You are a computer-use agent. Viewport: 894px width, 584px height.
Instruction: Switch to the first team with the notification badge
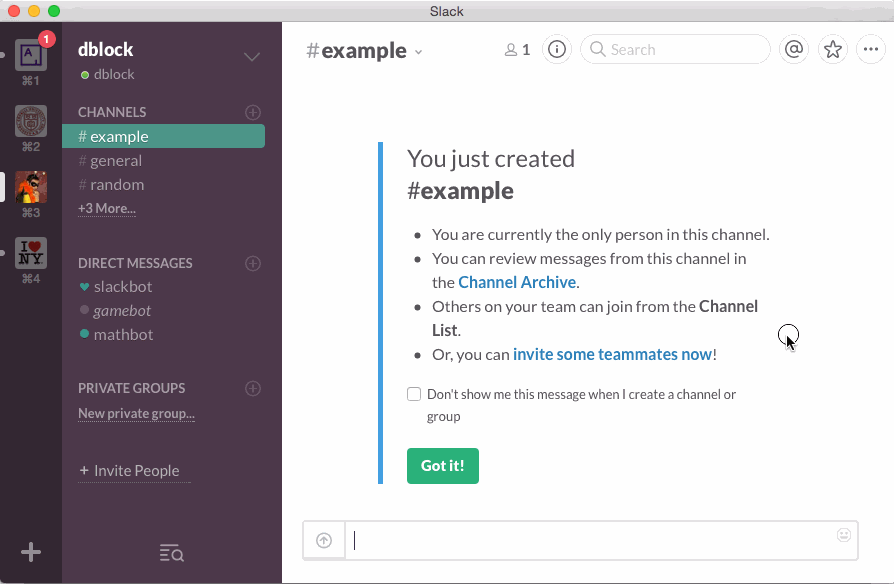(x=31, y=55)
